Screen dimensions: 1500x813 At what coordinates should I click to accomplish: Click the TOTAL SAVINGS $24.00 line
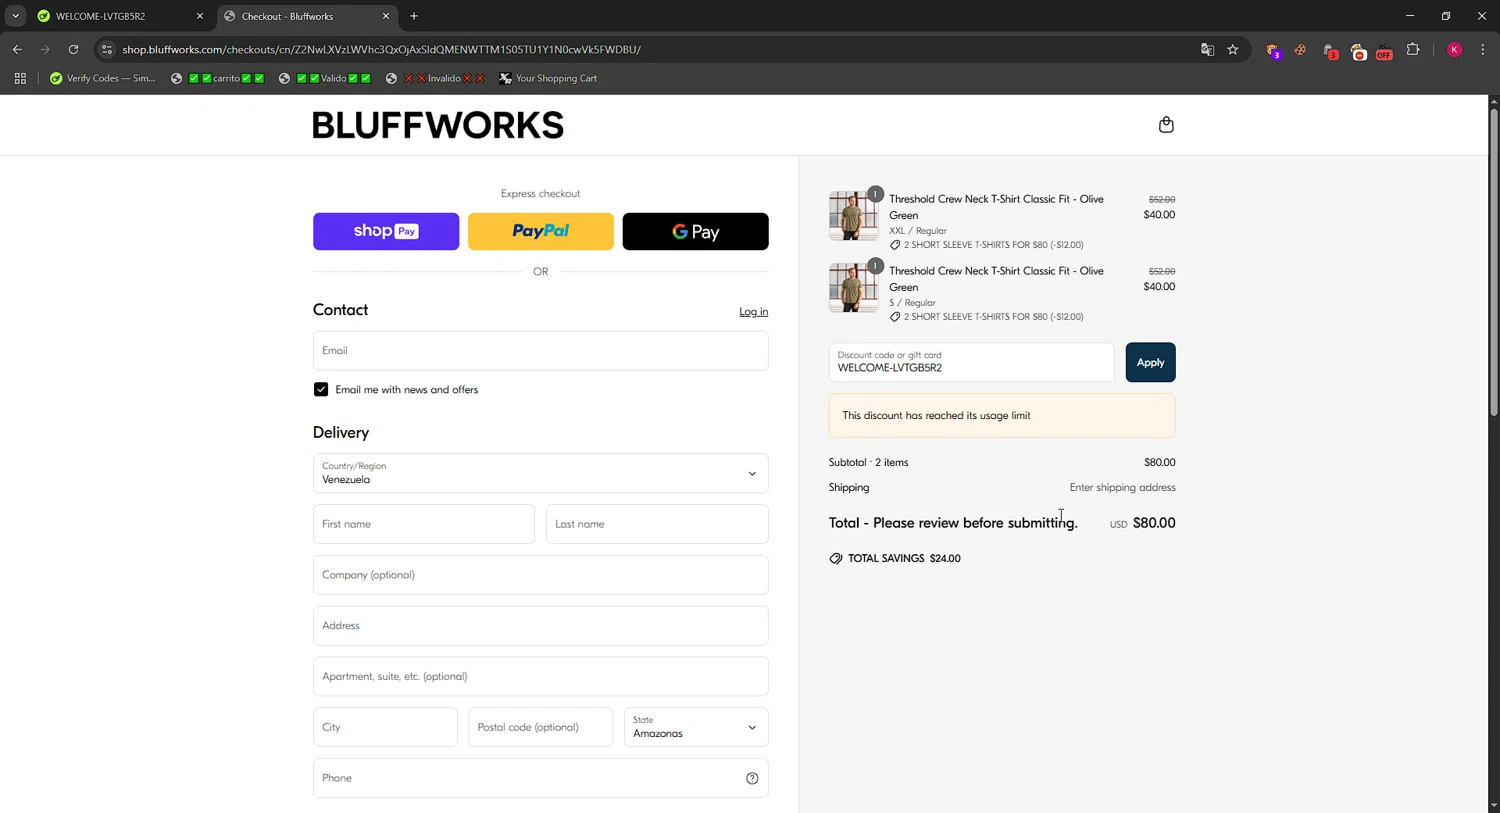(x=895, y=559)
